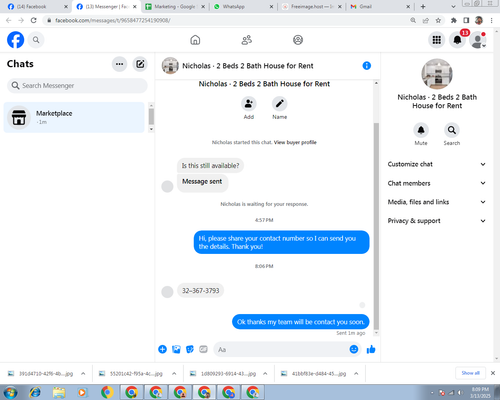Screen dimensions: 500x400
Task: Mute conversation using the bell icon
Action: (421, 130)
